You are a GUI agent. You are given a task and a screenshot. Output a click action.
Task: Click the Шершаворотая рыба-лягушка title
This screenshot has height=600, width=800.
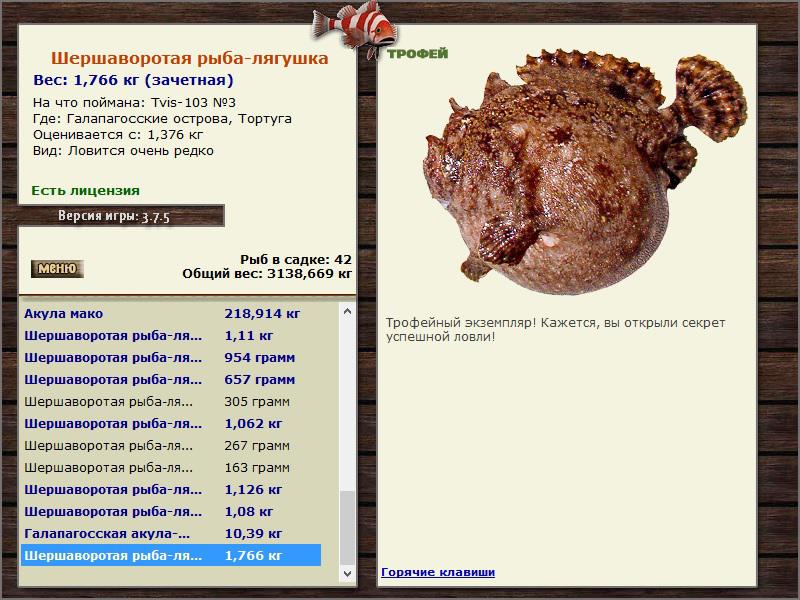tap(189, 58)
